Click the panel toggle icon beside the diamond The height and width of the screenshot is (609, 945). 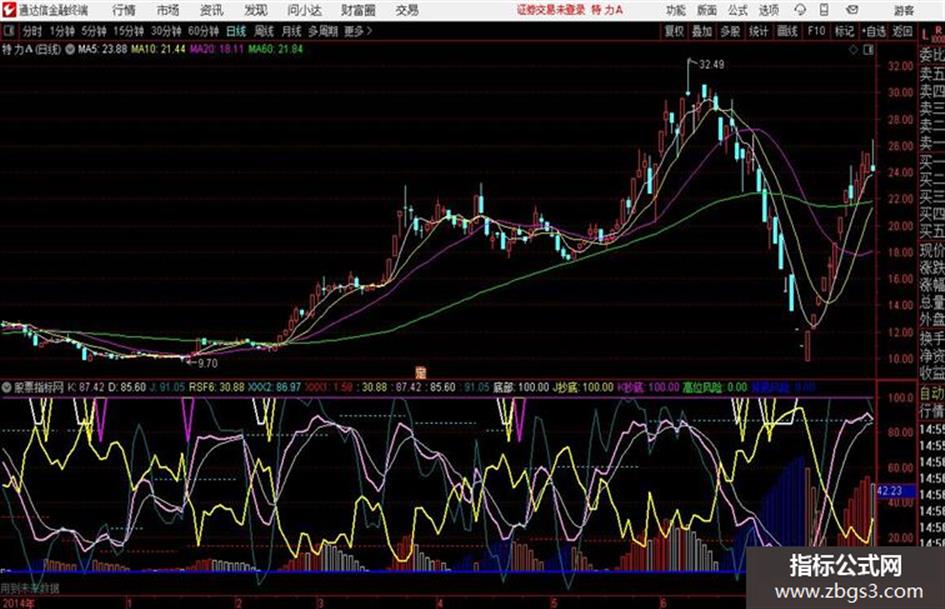868,50
